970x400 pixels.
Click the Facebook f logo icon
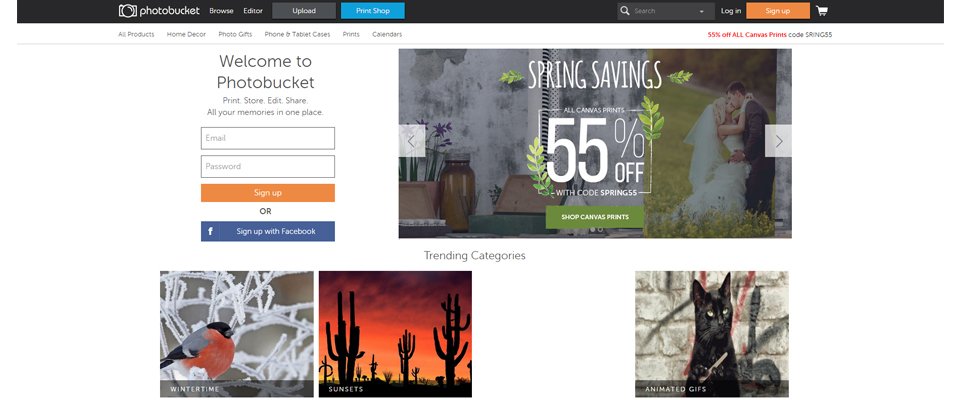210,231
